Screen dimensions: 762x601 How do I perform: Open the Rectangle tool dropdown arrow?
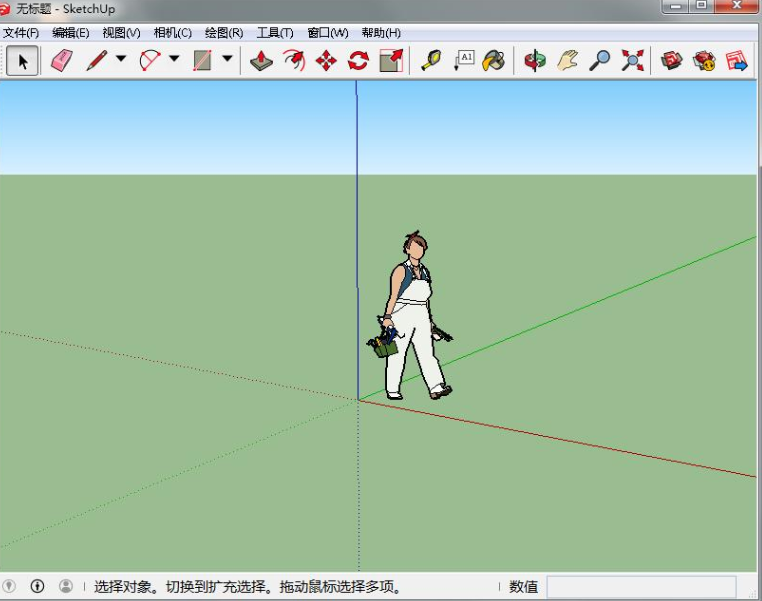point(227,59)
